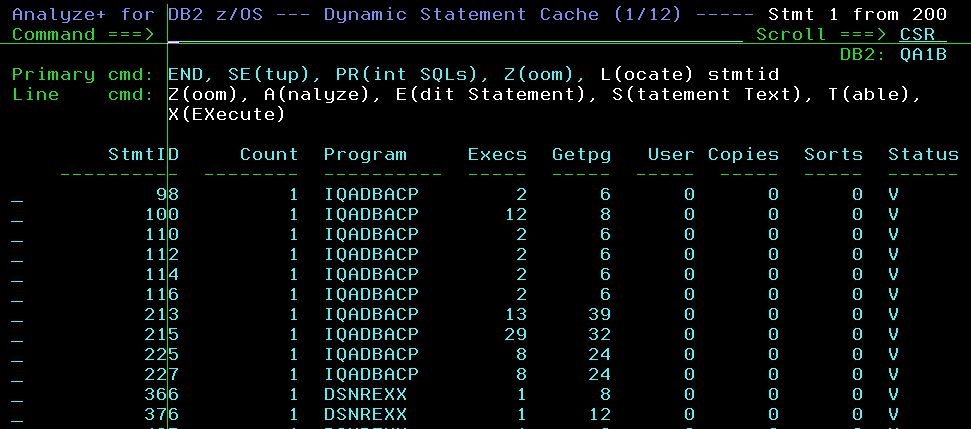Click the Command input field
Viewport: 971px width, 429px height.
point(455,35)
